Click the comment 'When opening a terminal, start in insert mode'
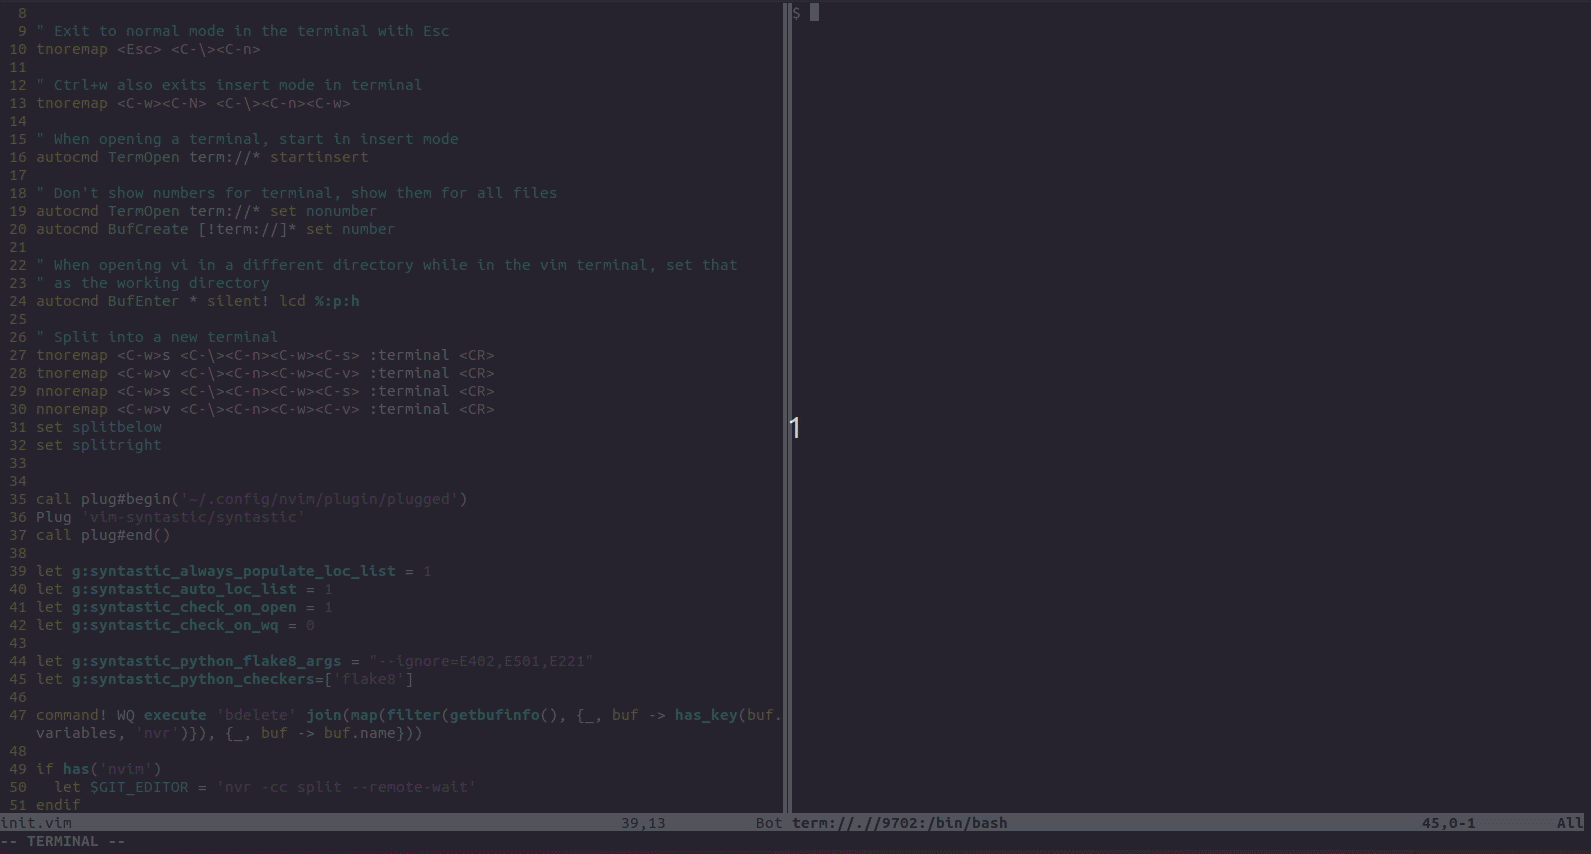Image resolution: width=1591 pixels, height=854 pixels. pos(247,139)
